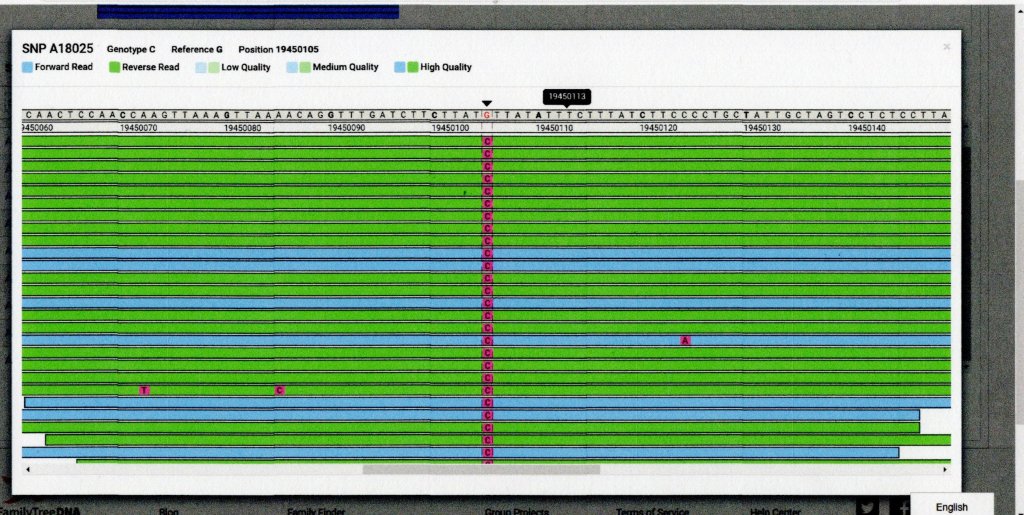Click the pink T mismatch marker

[x=144, y=390]
